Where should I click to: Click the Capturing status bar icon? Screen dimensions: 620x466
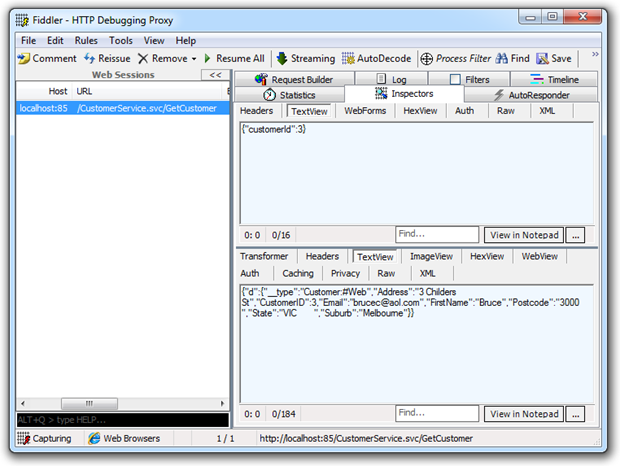(23, 438)
